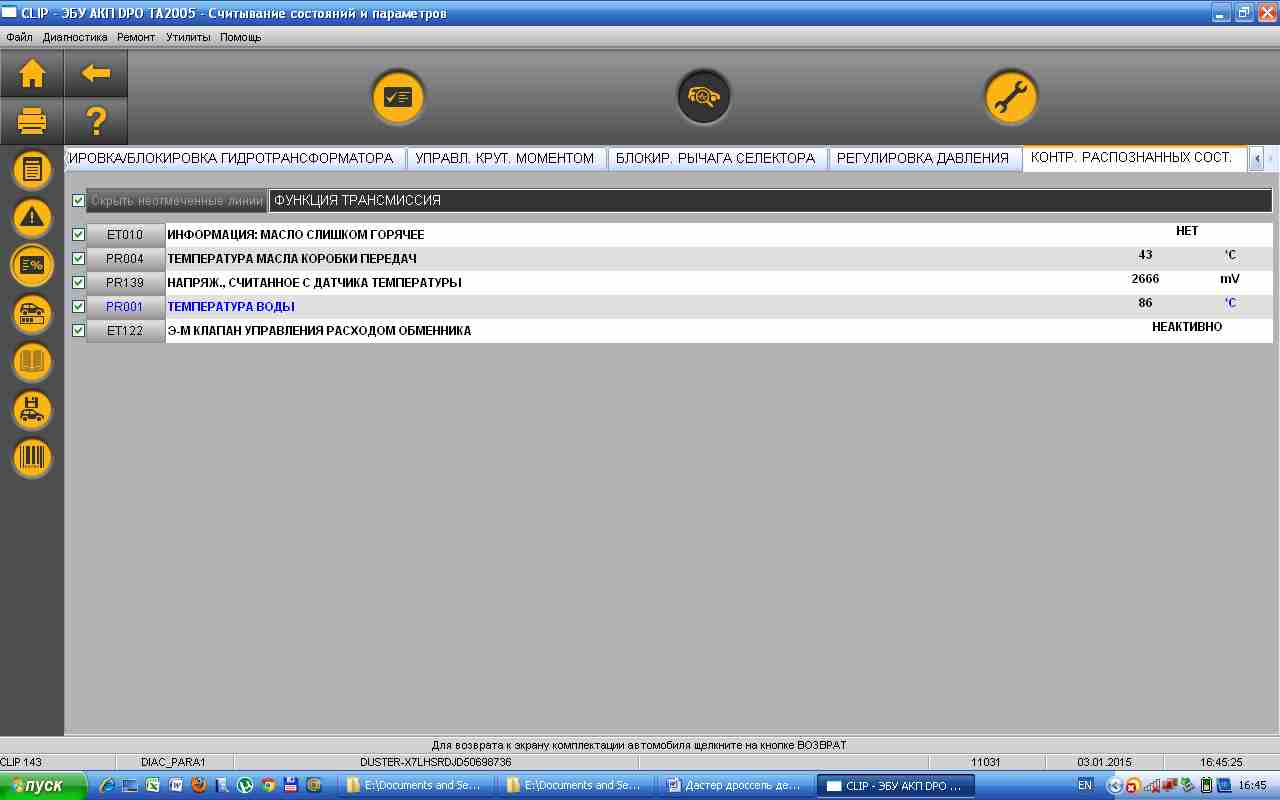Click the car diagnostics magnifier icon
This screenshot has height=800, width=1280.
point(703,97)
